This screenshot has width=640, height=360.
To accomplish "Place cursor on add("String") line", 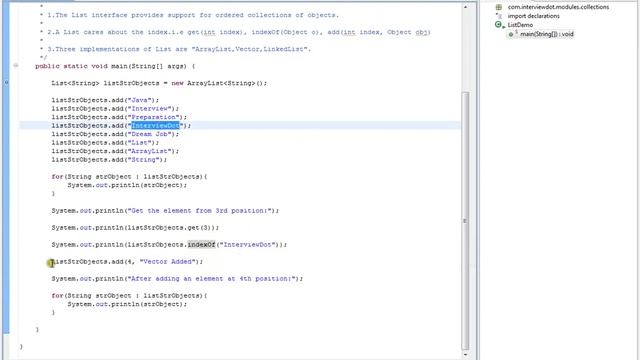I will pos(109,160).
